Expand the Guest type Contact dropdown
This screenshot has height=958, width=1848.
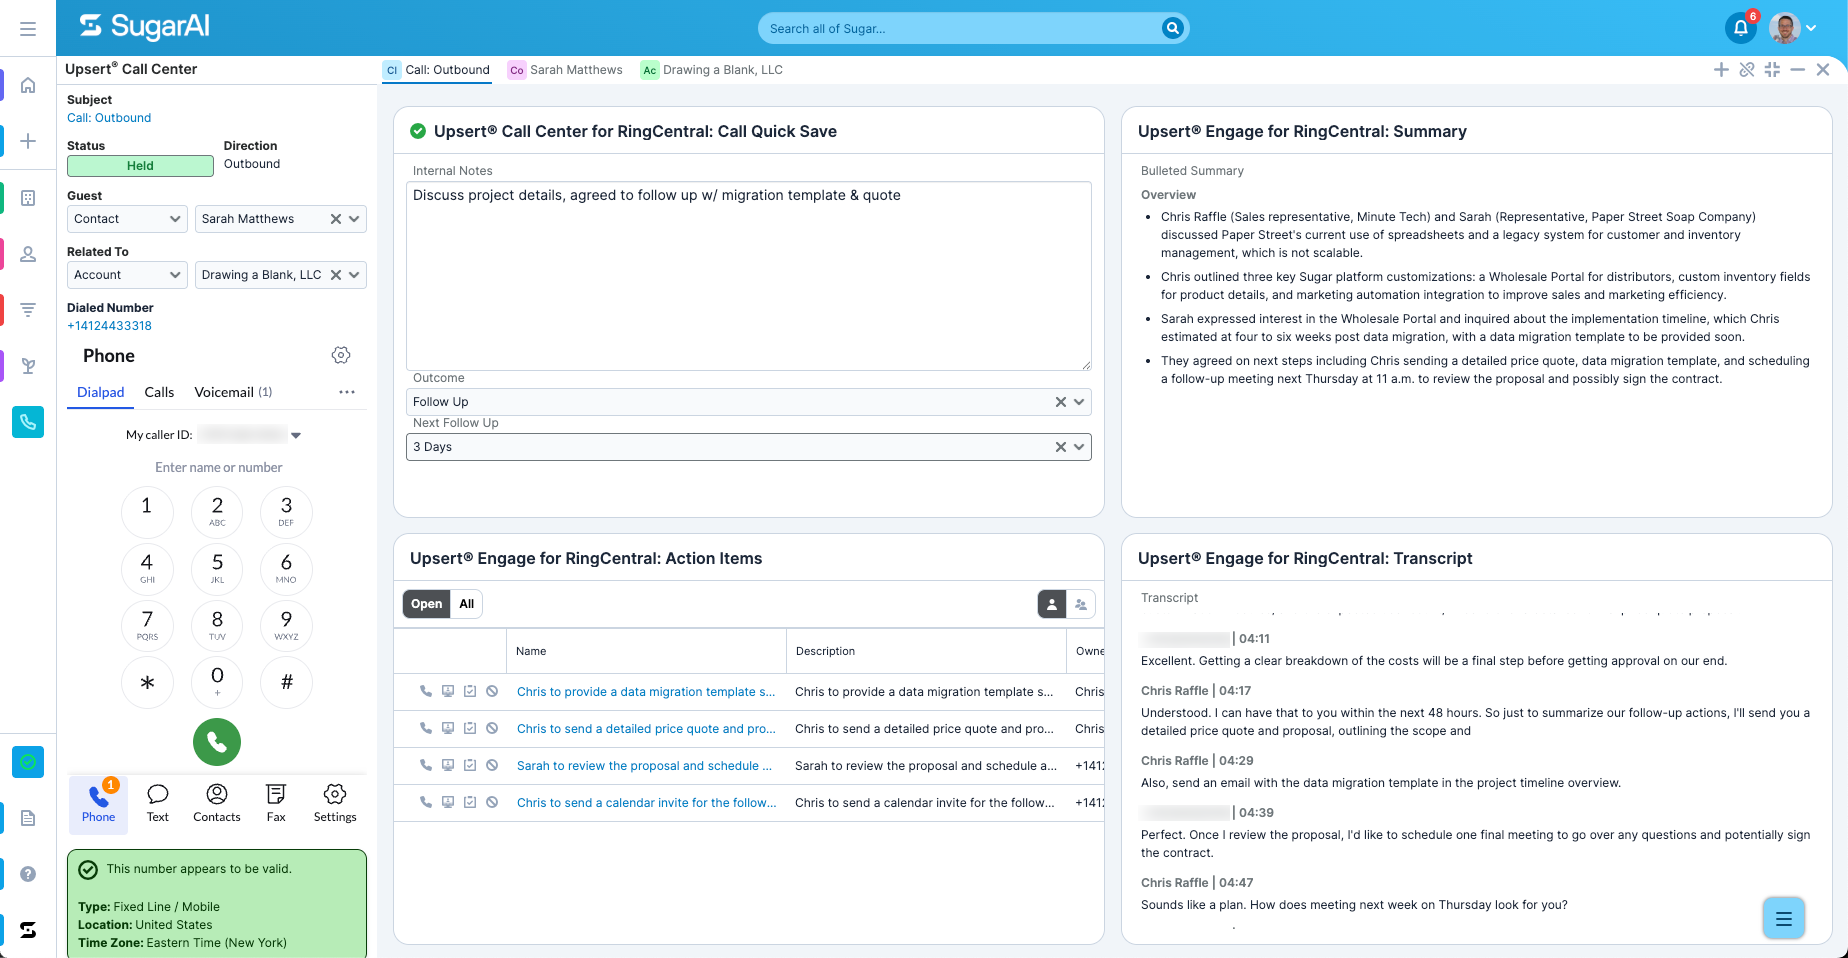(x=127, y=219)
